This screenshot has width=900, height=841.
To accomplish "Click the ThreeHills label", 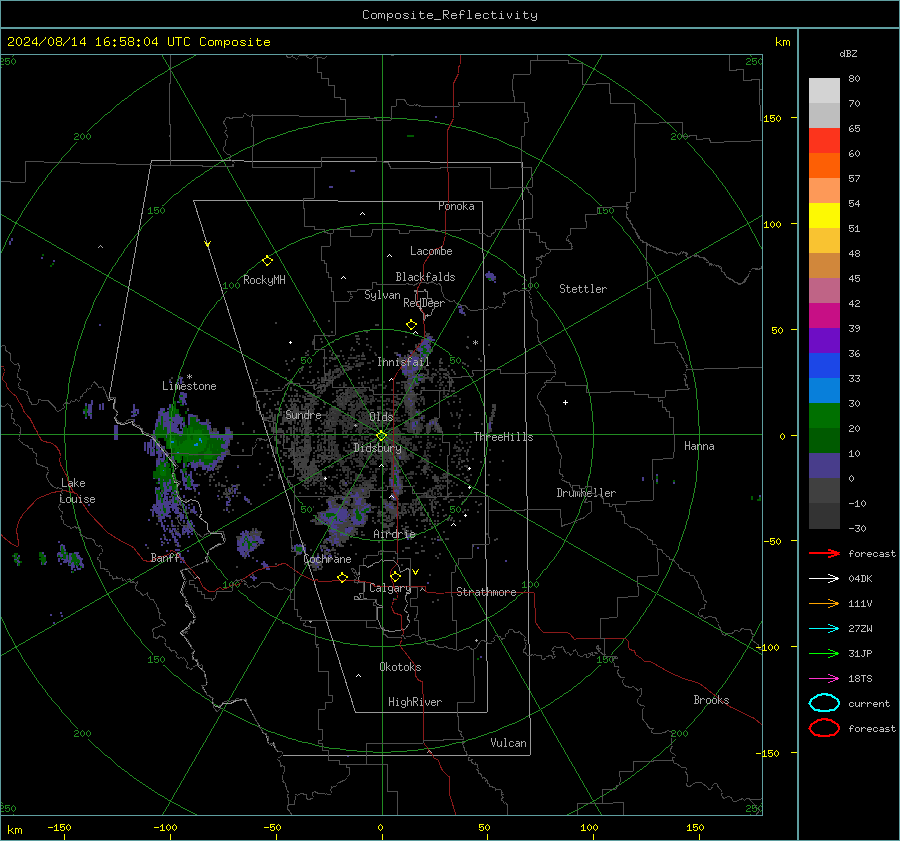I will point(503,437).
